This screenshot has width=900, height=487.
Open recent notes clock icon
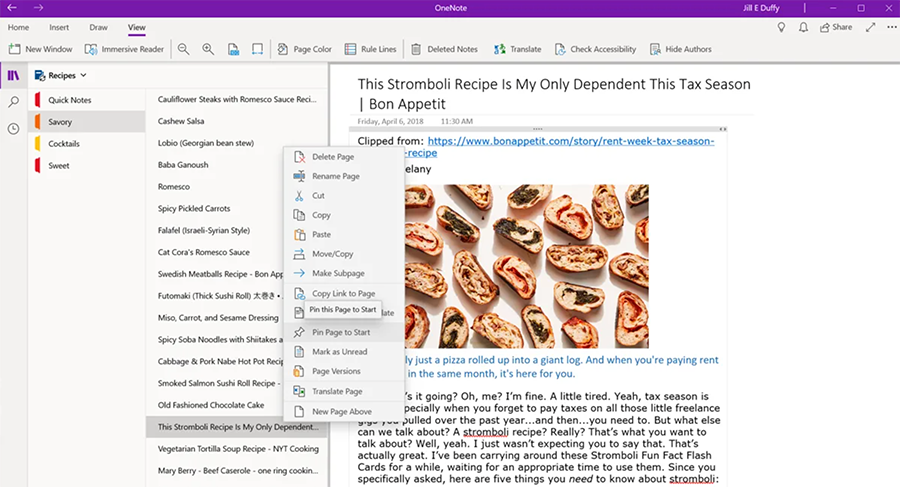[13, 129]
